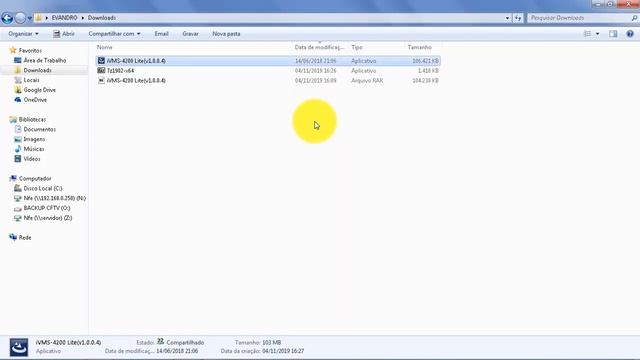The width and height of the screenshot is (640, 360).
Task: Click the iVMS-4200 application file icon
Action: 101,60
